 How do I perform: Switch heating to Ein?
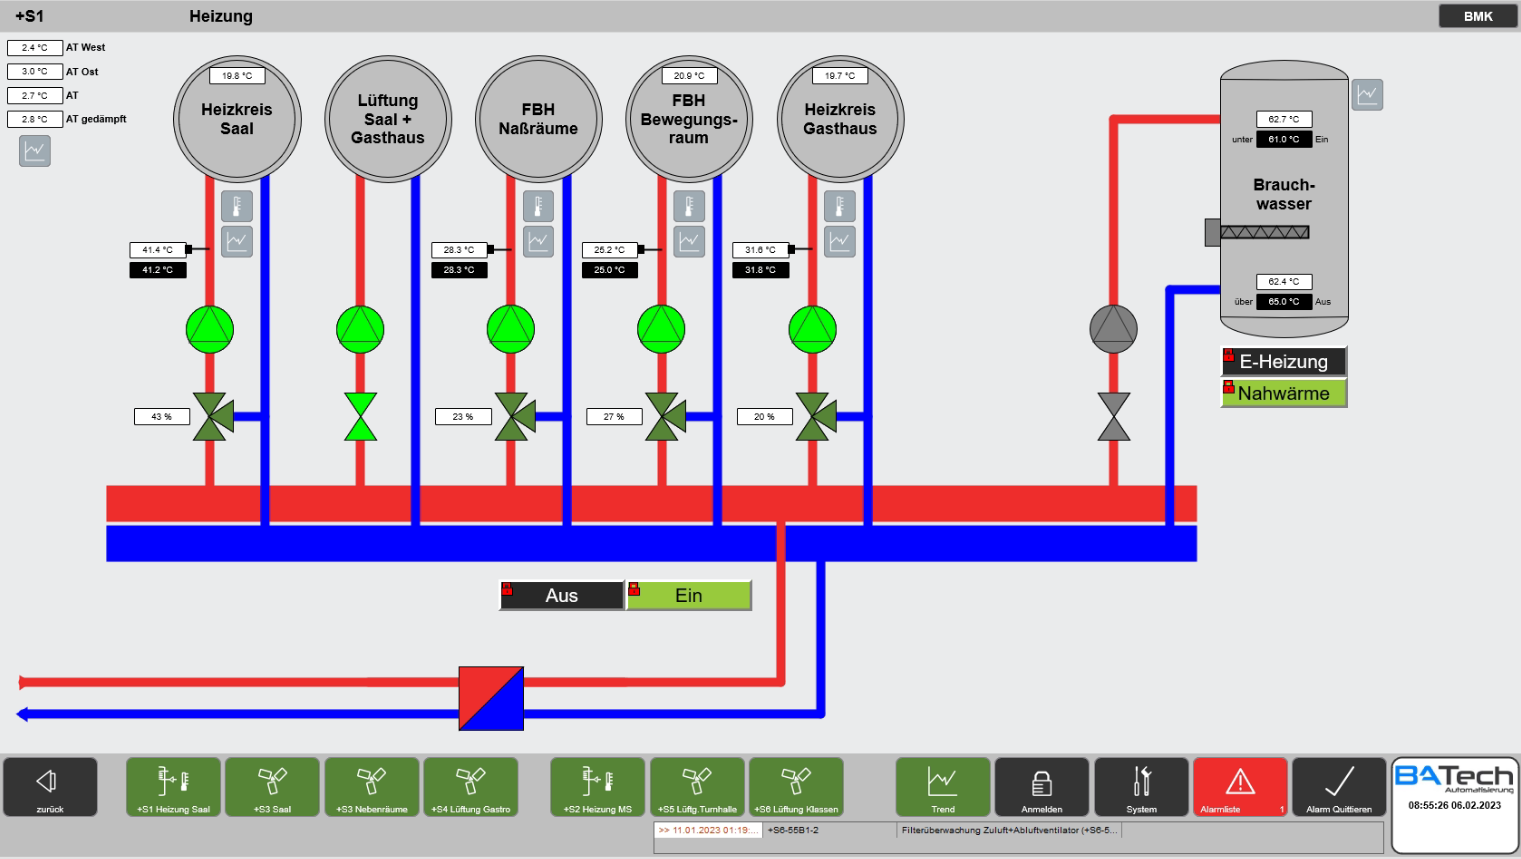[689, 595]
